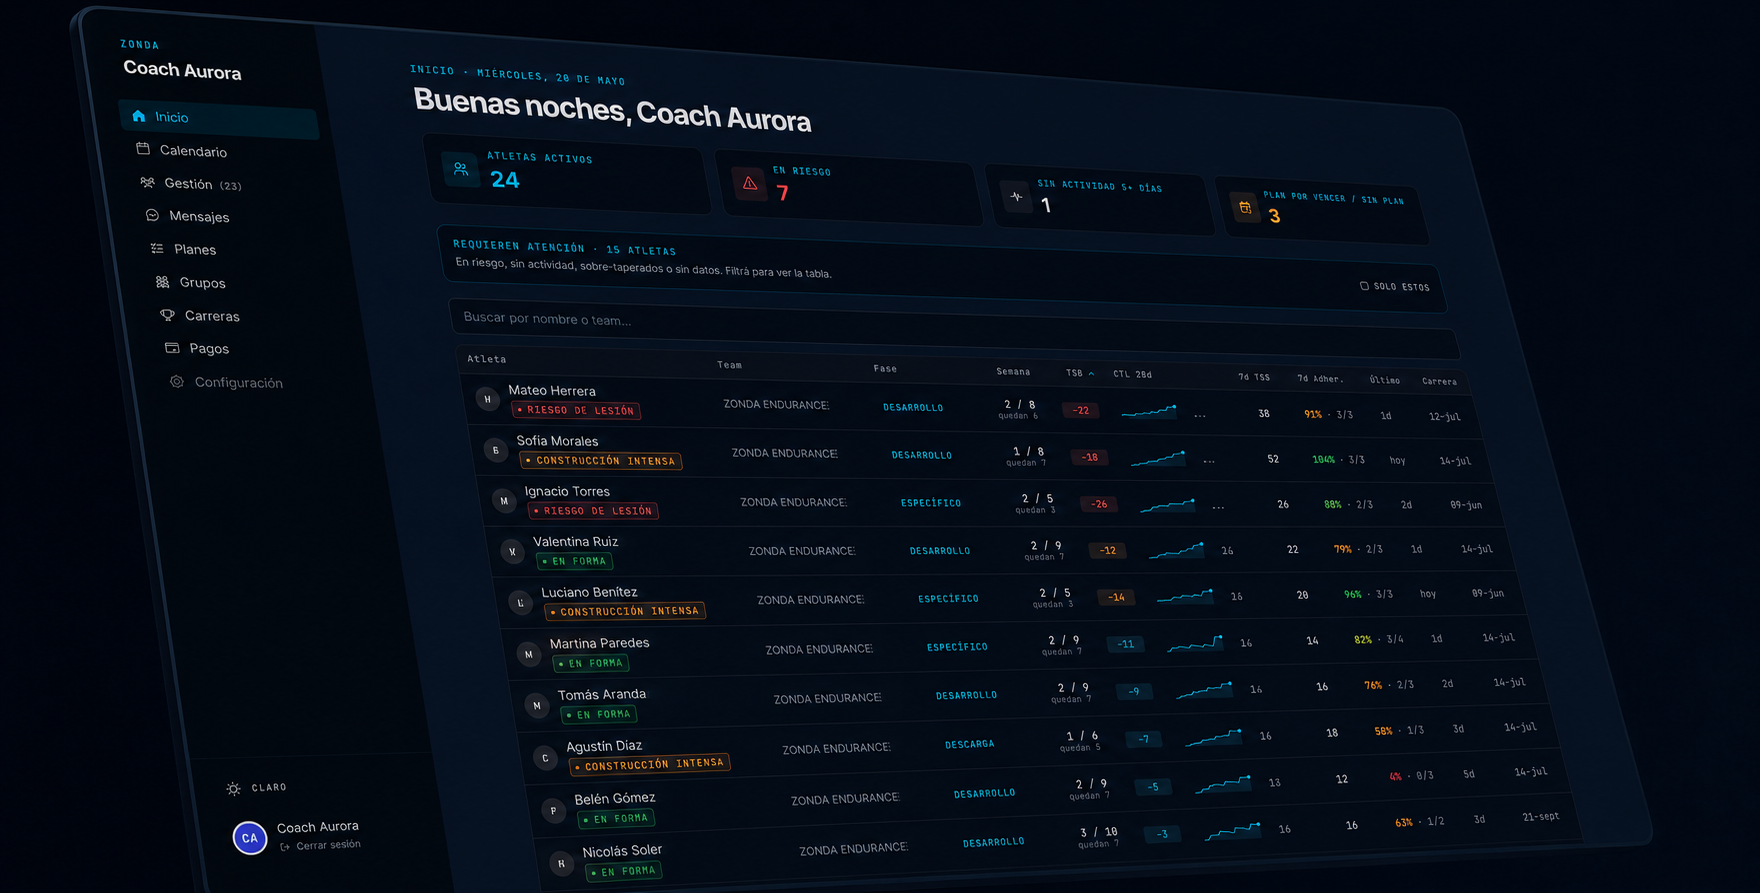
Task: Sort by the Carrera column header
Action: click(x=1439, y=381)
